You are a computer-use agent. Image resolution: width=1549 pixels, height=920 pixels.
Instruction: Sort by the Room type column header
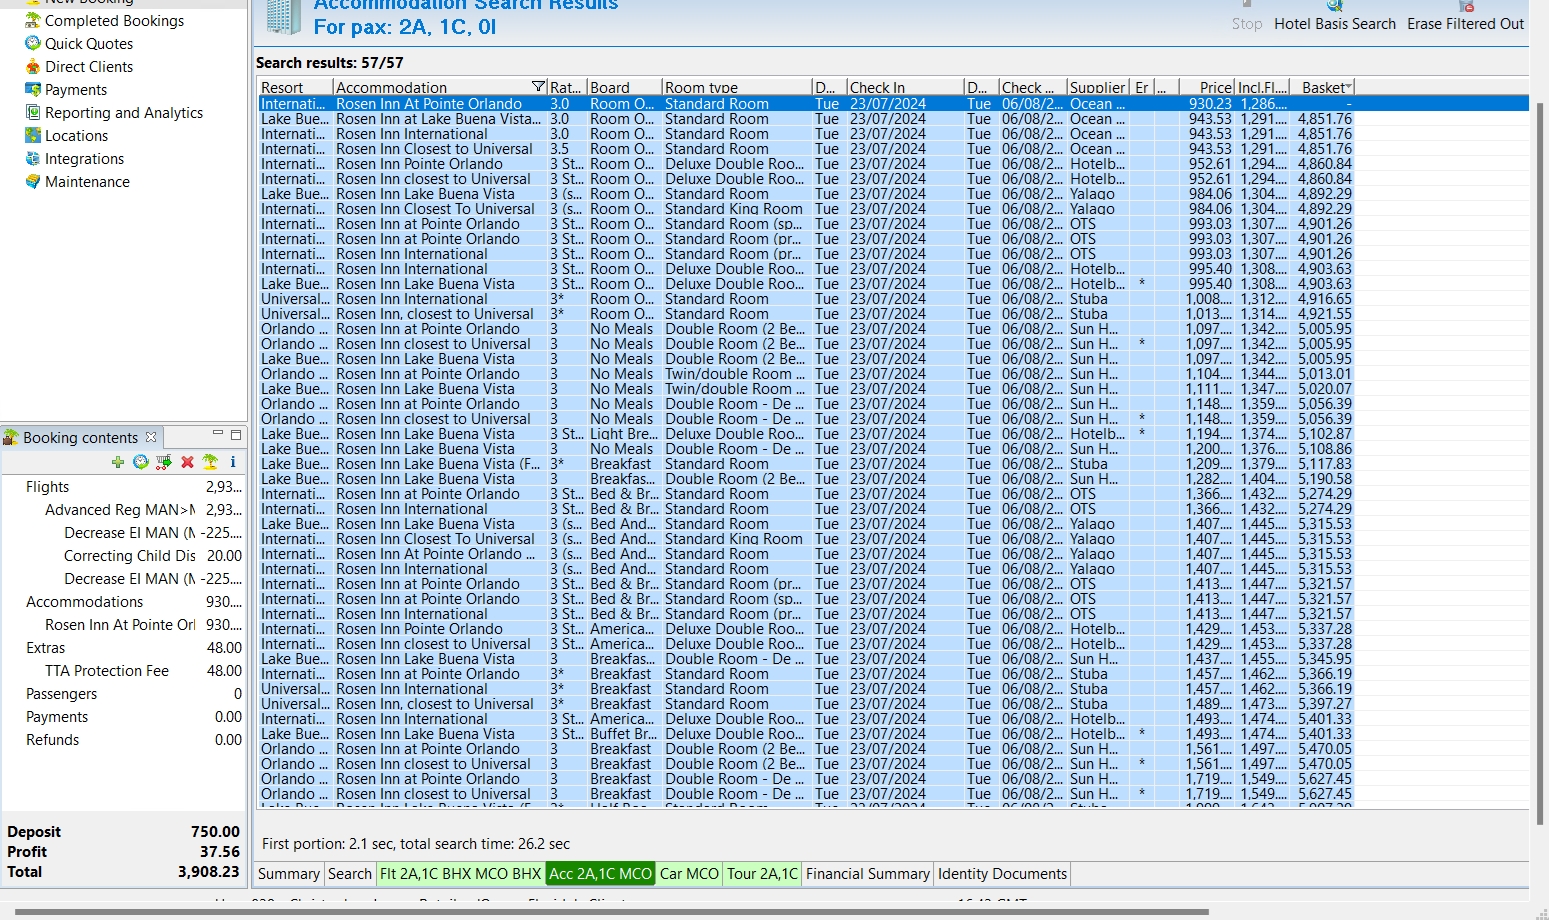[736, 87]
